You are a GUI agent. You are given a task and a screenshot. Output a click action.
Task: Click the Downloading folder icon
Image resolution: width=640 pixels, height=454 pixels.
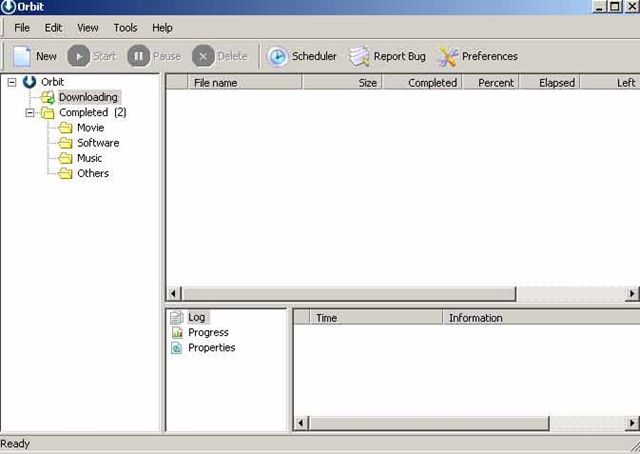(x=48, y=97)
